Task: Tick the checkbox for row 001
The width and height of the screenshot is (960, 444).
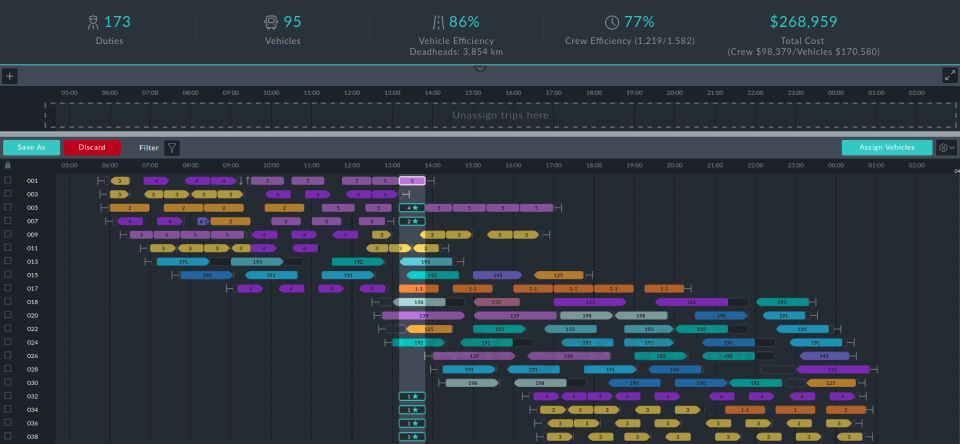Action: coord(8,181)
